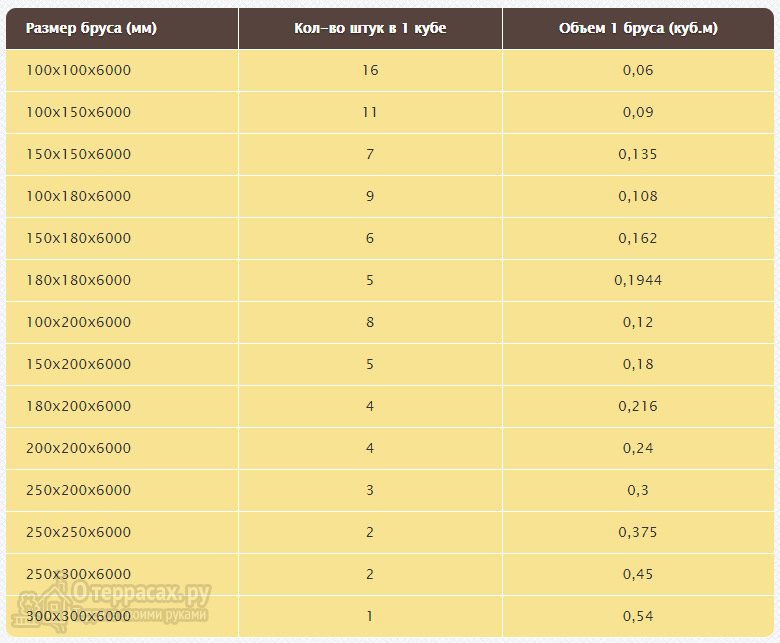Image resolution: width=780 pixels, height=643 pixels.
Task: Click the volume value 0,216
Action: [x=638, y=406]
